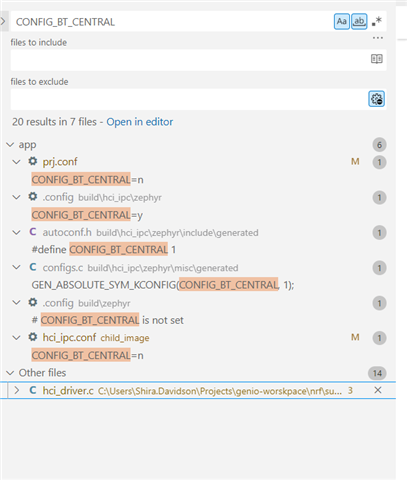This screenshot has height=480, width=407.
Task: Open the #define CONFIG_BT_CENTRAL 1 match
Action: click(x=104, y=250)
